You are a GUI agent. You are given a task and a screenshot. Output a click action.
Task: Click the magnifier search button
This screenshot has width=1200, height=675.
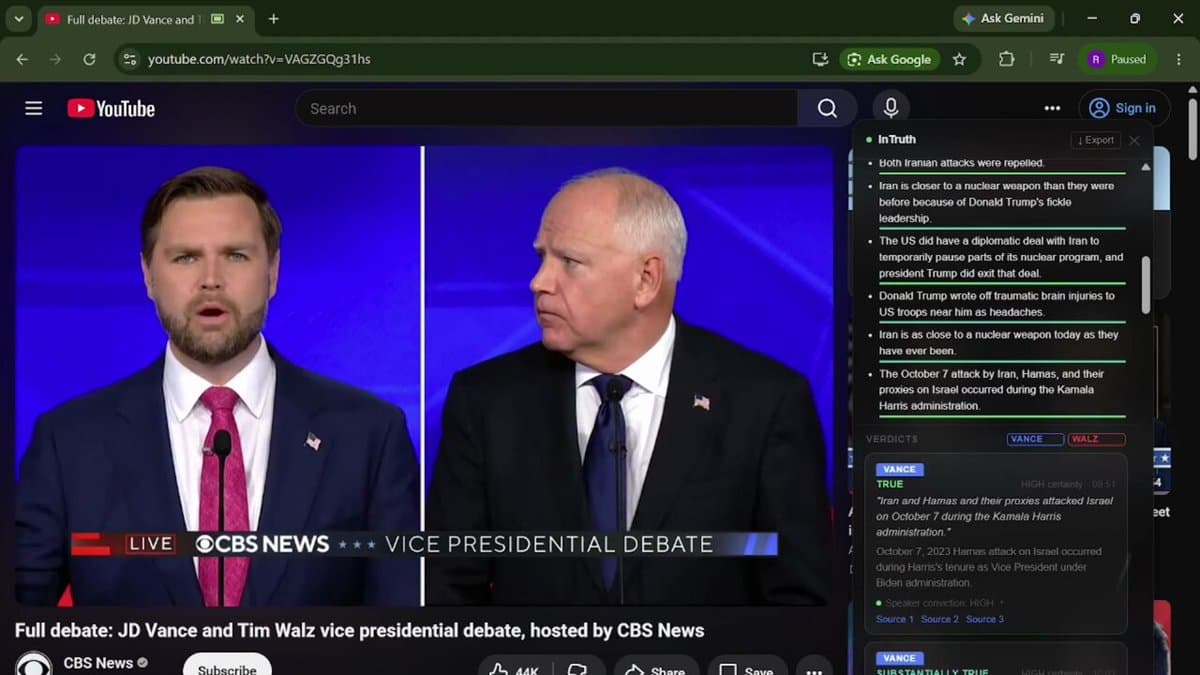(827, 108)
